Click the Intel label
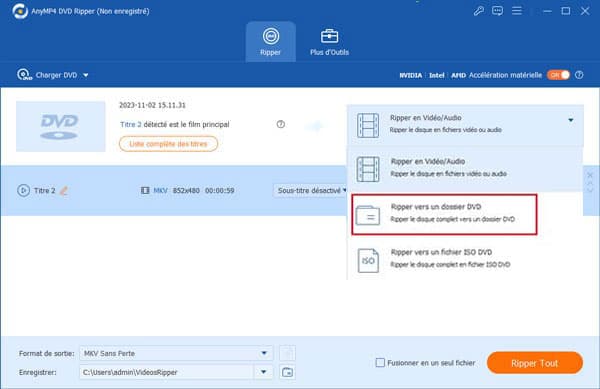600x389 pixels. pos(437,75)
